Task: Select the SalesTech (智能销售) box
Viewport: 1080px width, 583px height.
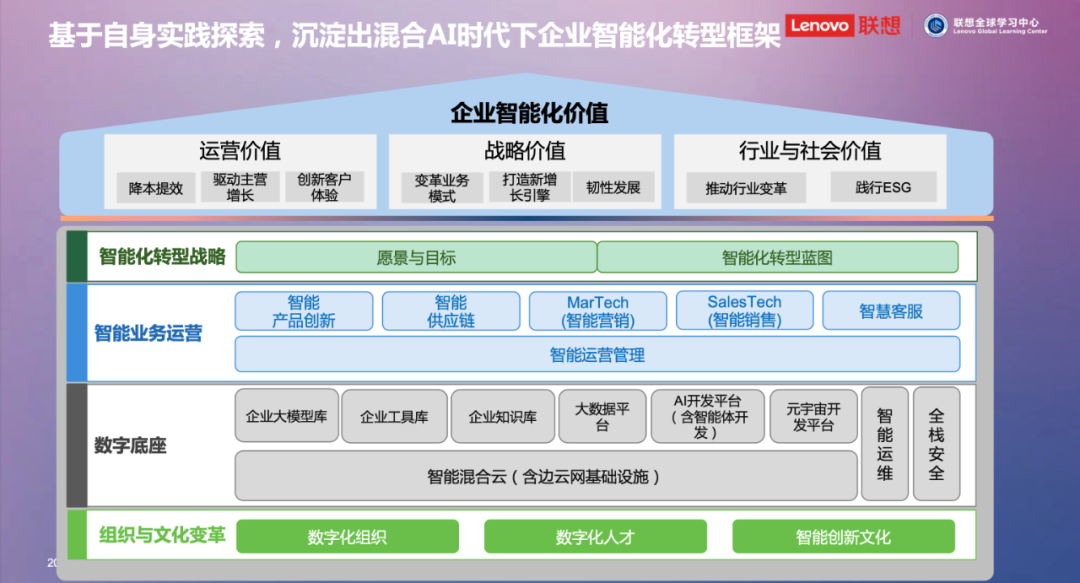Action: 744,311
